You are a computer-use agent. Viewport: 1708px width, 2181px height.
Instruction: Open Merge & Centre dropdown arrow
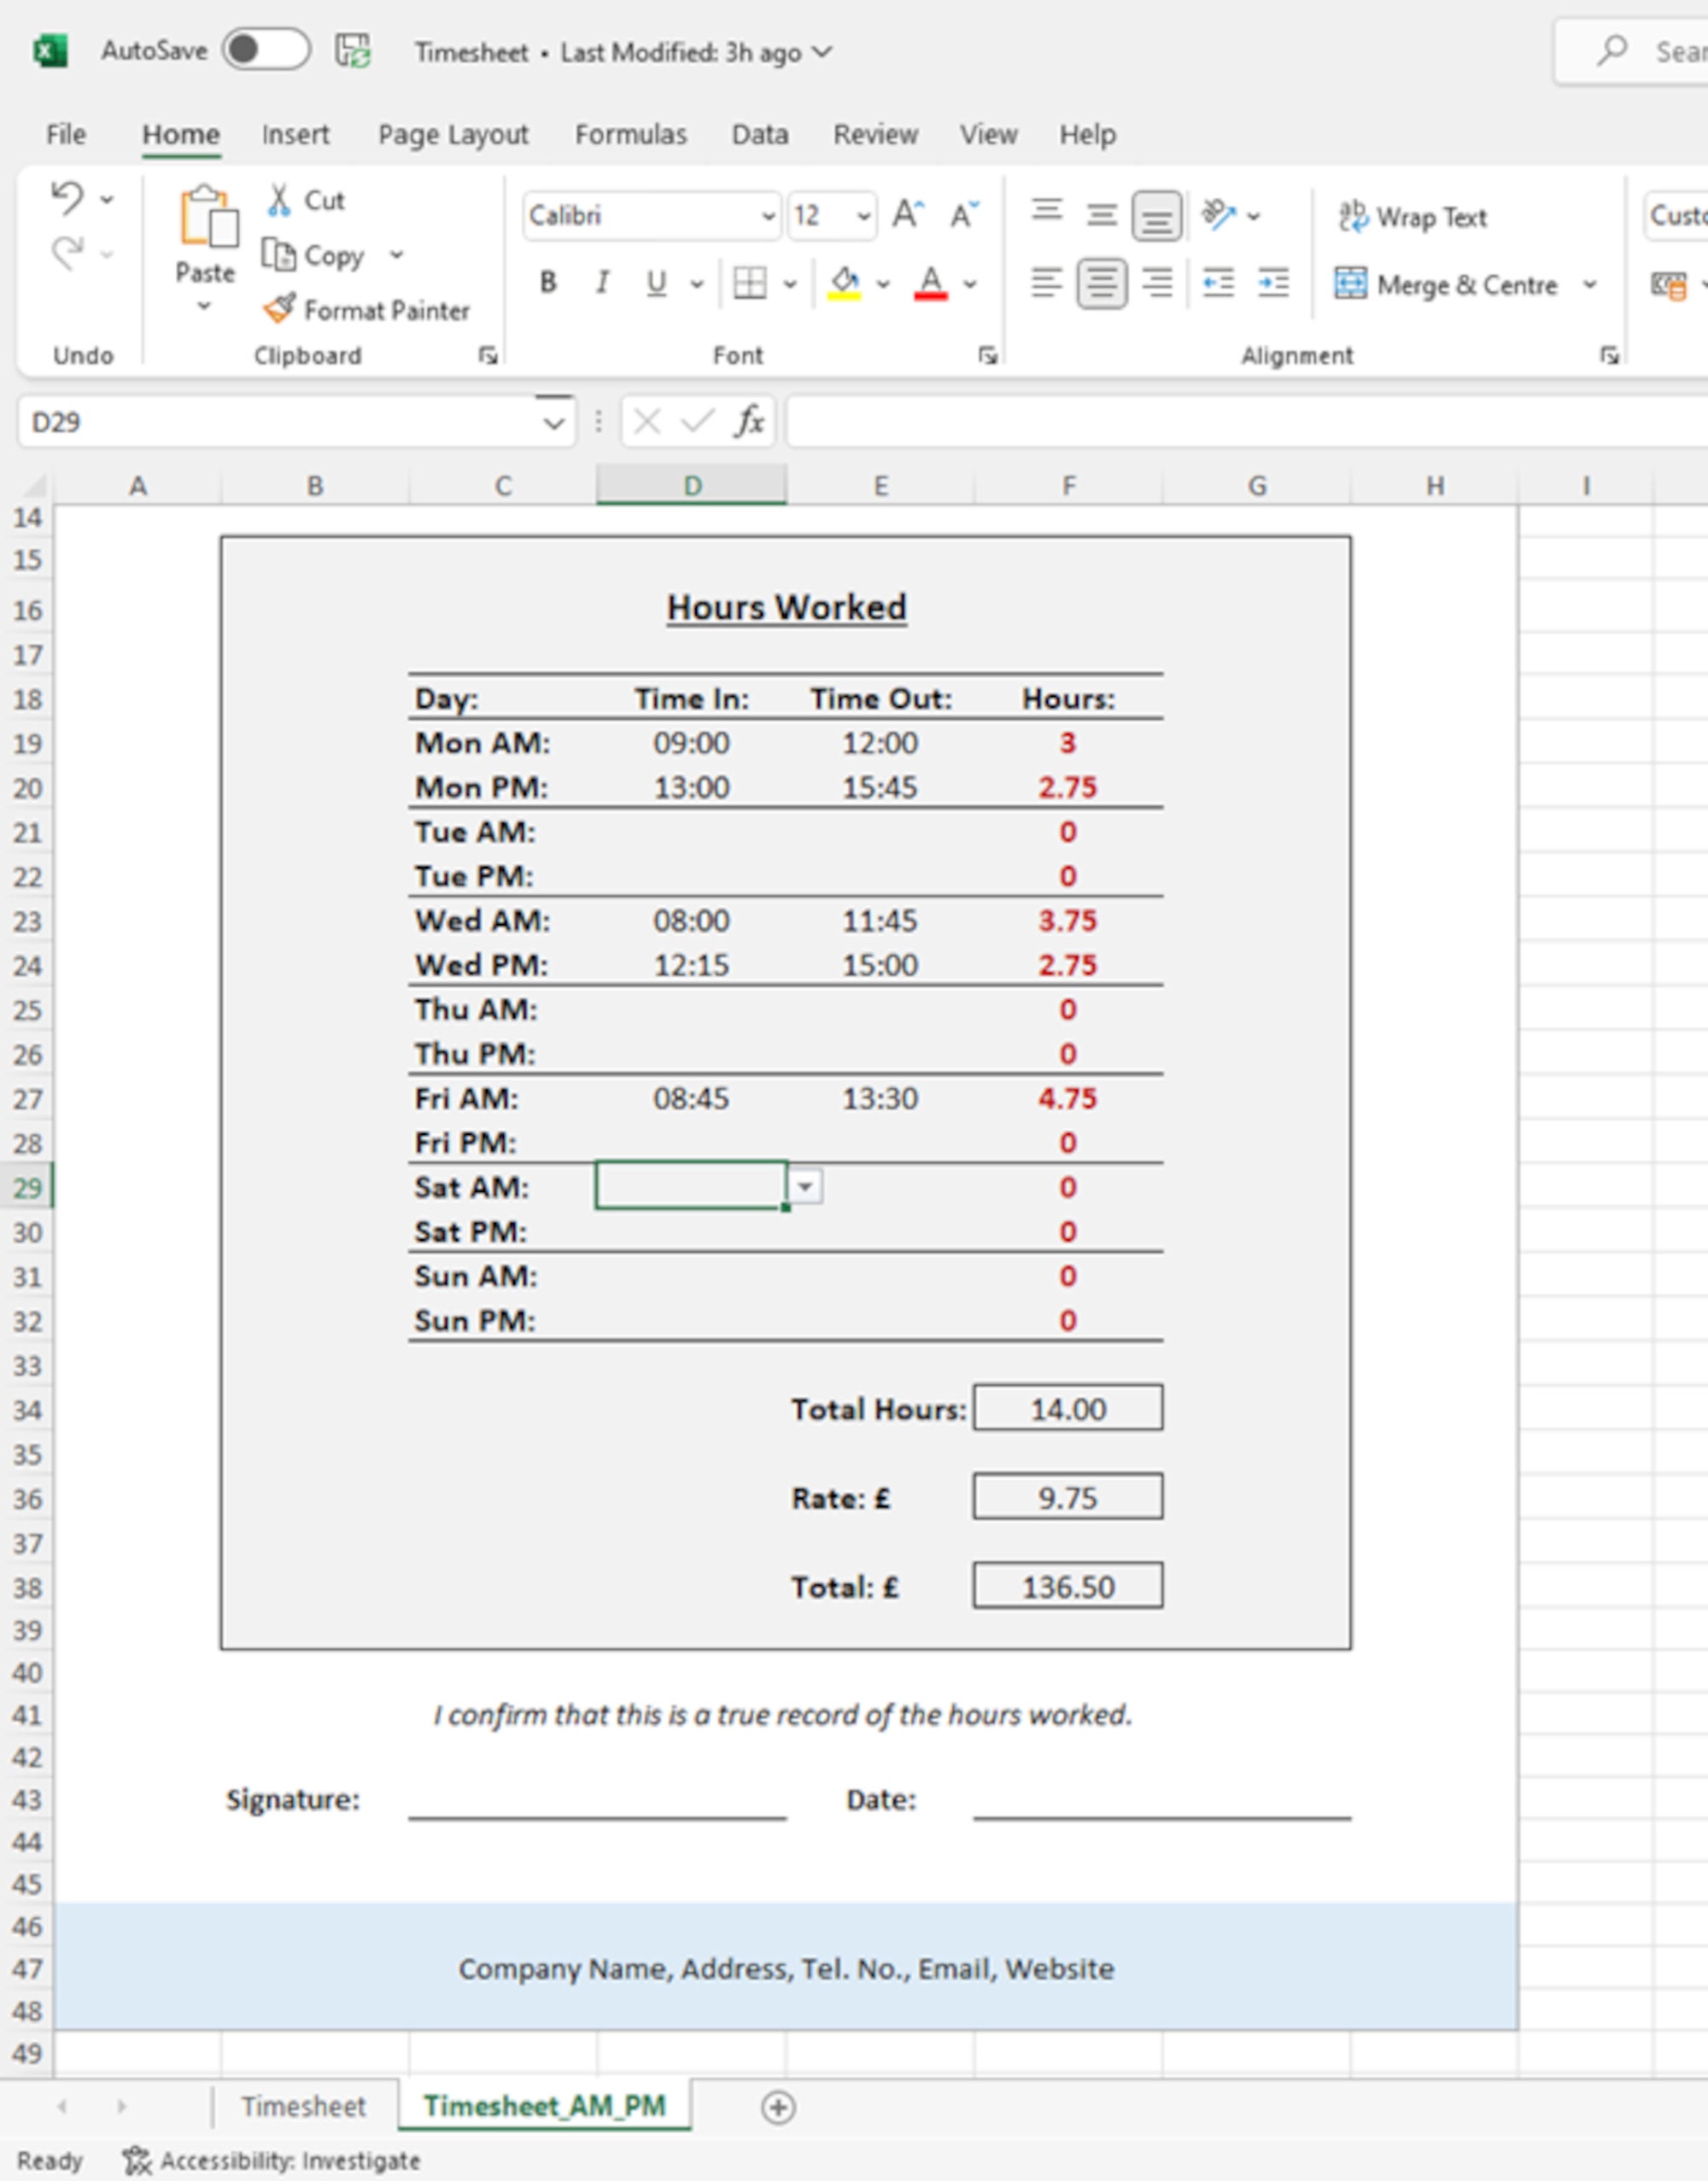tap(1590, 284)
